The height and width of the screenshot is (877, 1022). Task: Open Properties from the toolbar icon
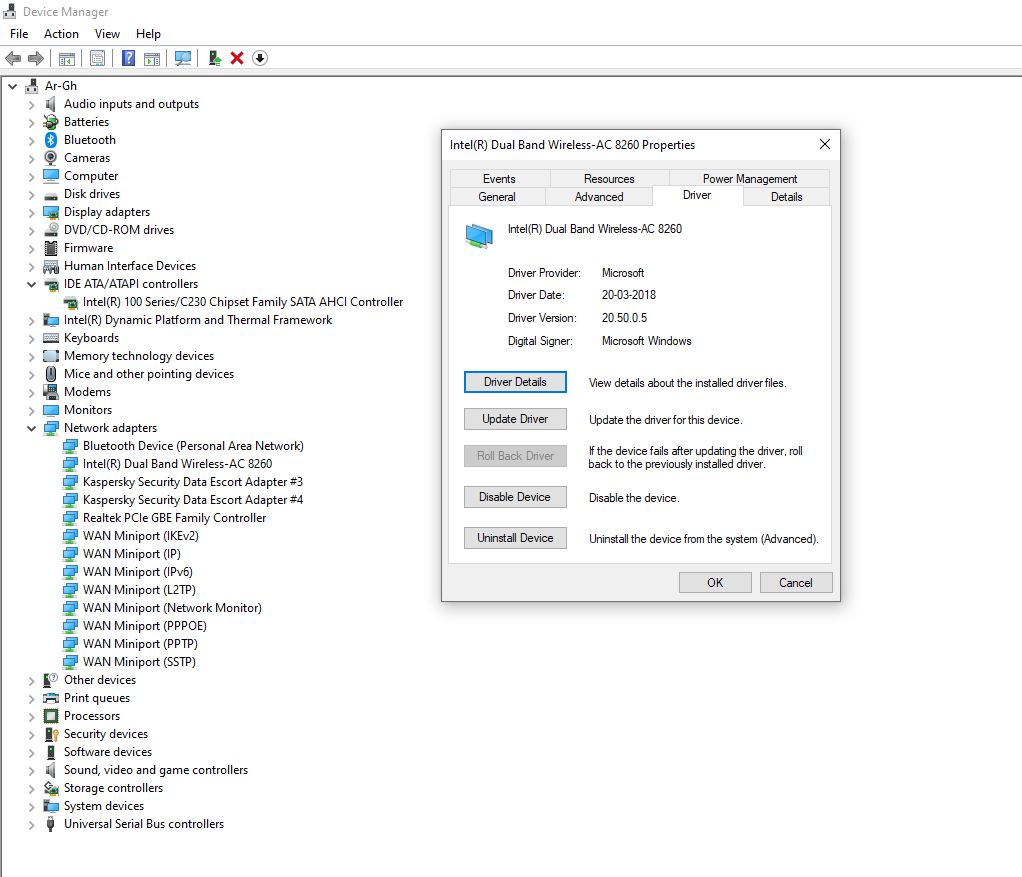(x=98, y=59)
